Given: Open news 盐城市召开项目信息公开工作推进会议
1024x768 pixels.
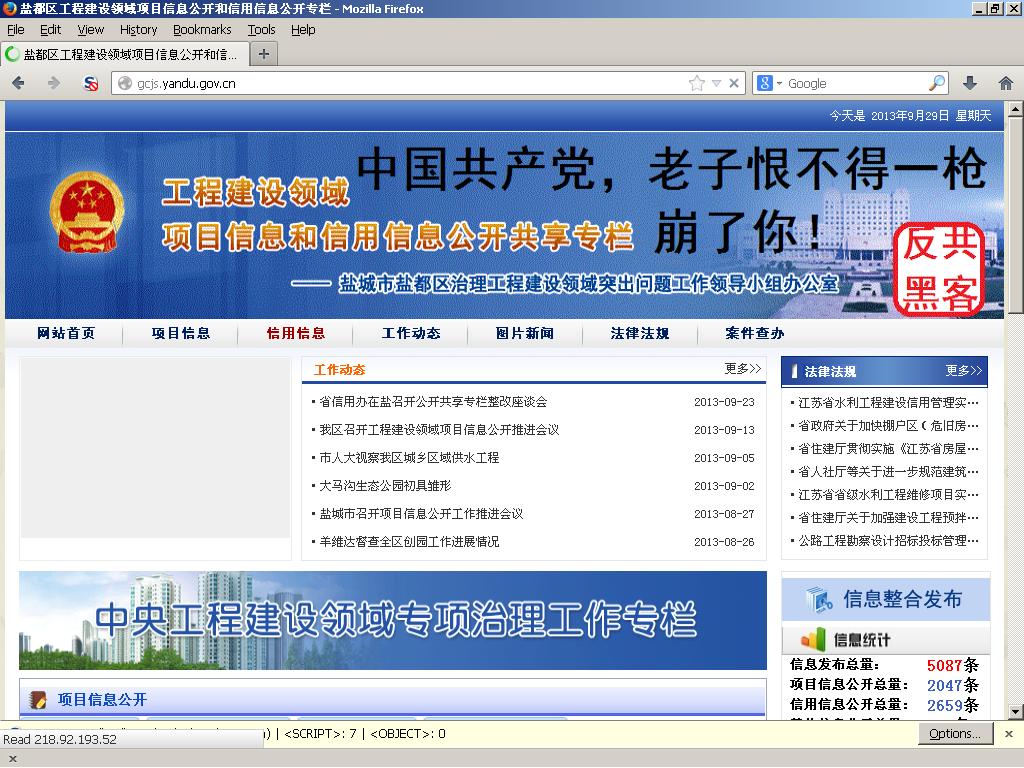Looking at the screenshot, I should pyautogui.click(x=421, y=514).
